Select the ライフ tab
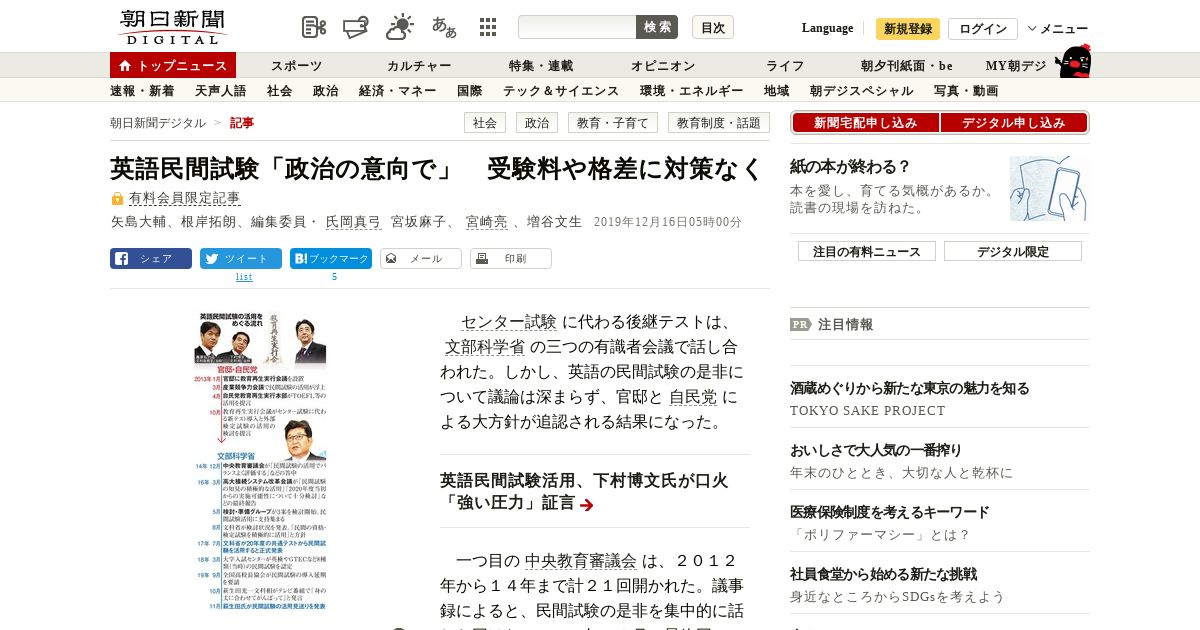Viewport: 1200px width, 630px height. [785, 66]
